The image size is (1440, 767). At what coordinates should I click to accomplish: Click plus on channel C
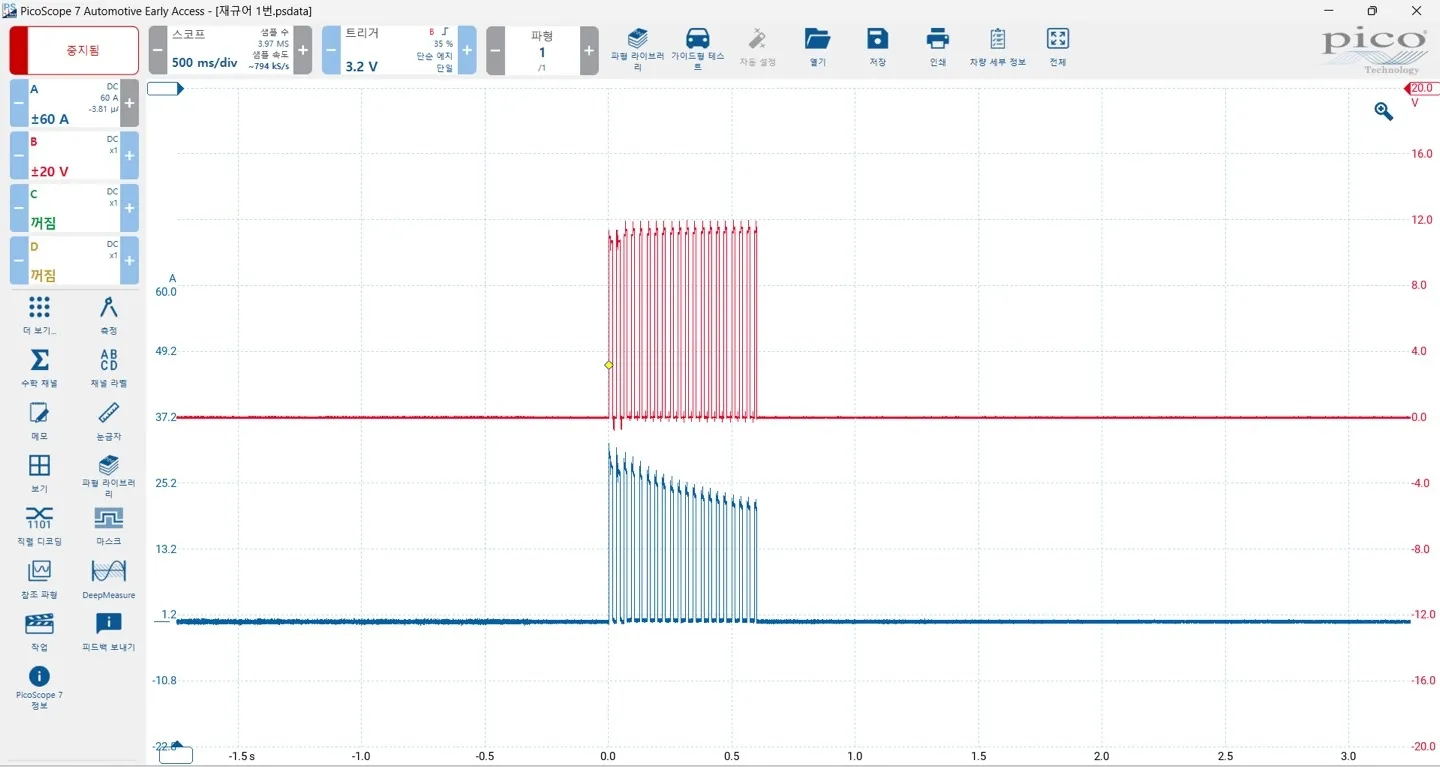(129, 208)
